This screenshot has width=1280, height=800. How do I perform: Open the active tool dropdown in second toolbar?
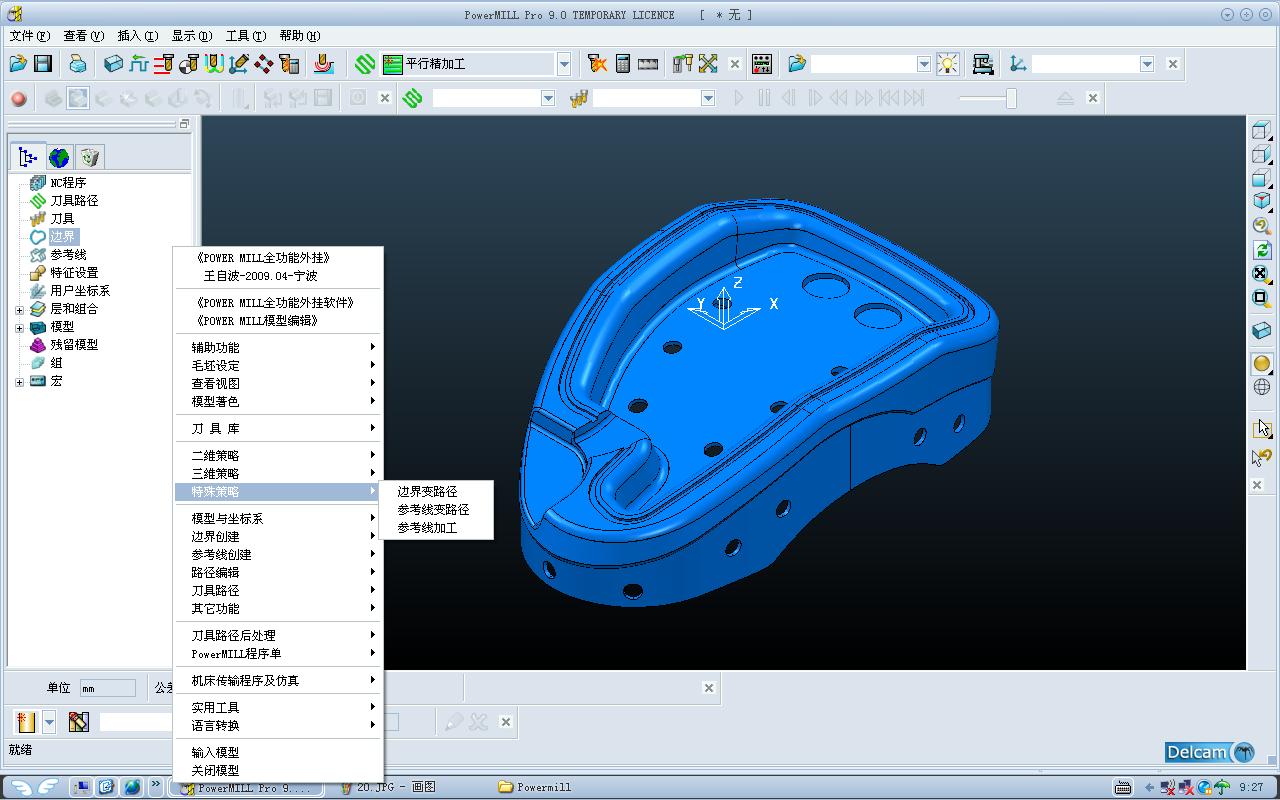[x=708, y=98]
